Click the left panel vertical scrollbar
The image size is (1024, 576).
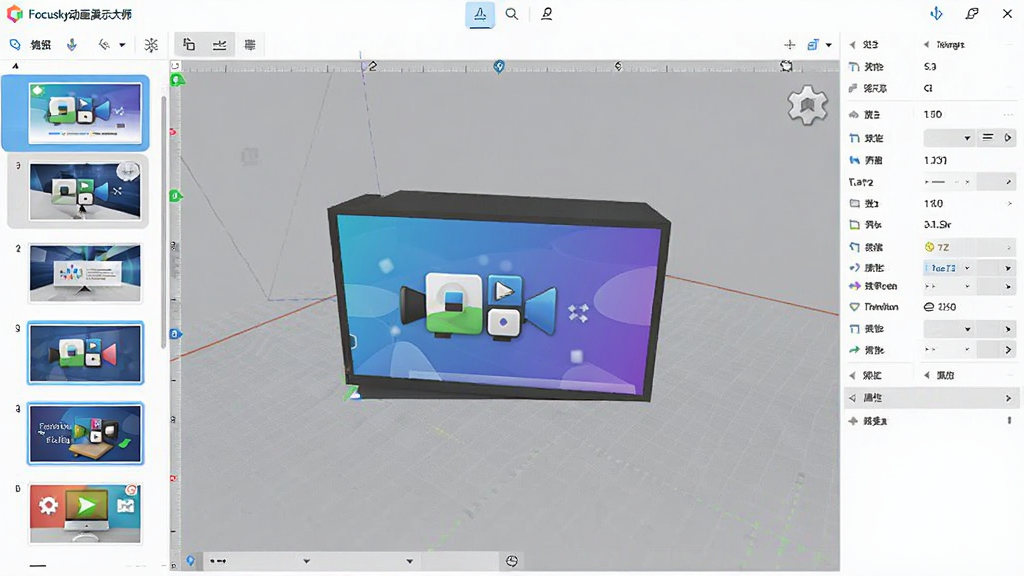[x=164, y=222]
